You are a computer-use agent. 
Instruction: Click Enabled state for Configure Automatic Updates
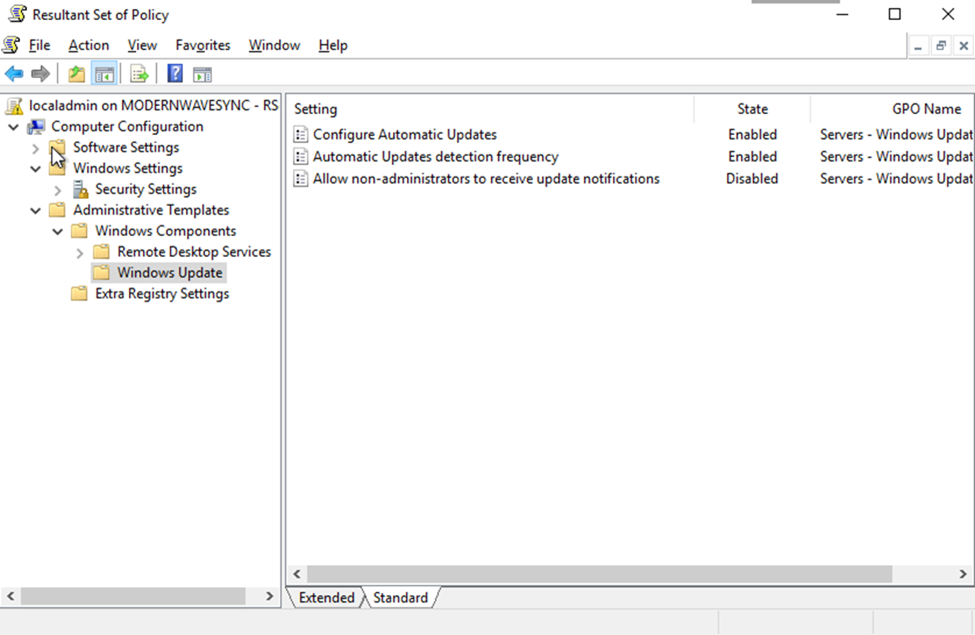pos(752,134)
